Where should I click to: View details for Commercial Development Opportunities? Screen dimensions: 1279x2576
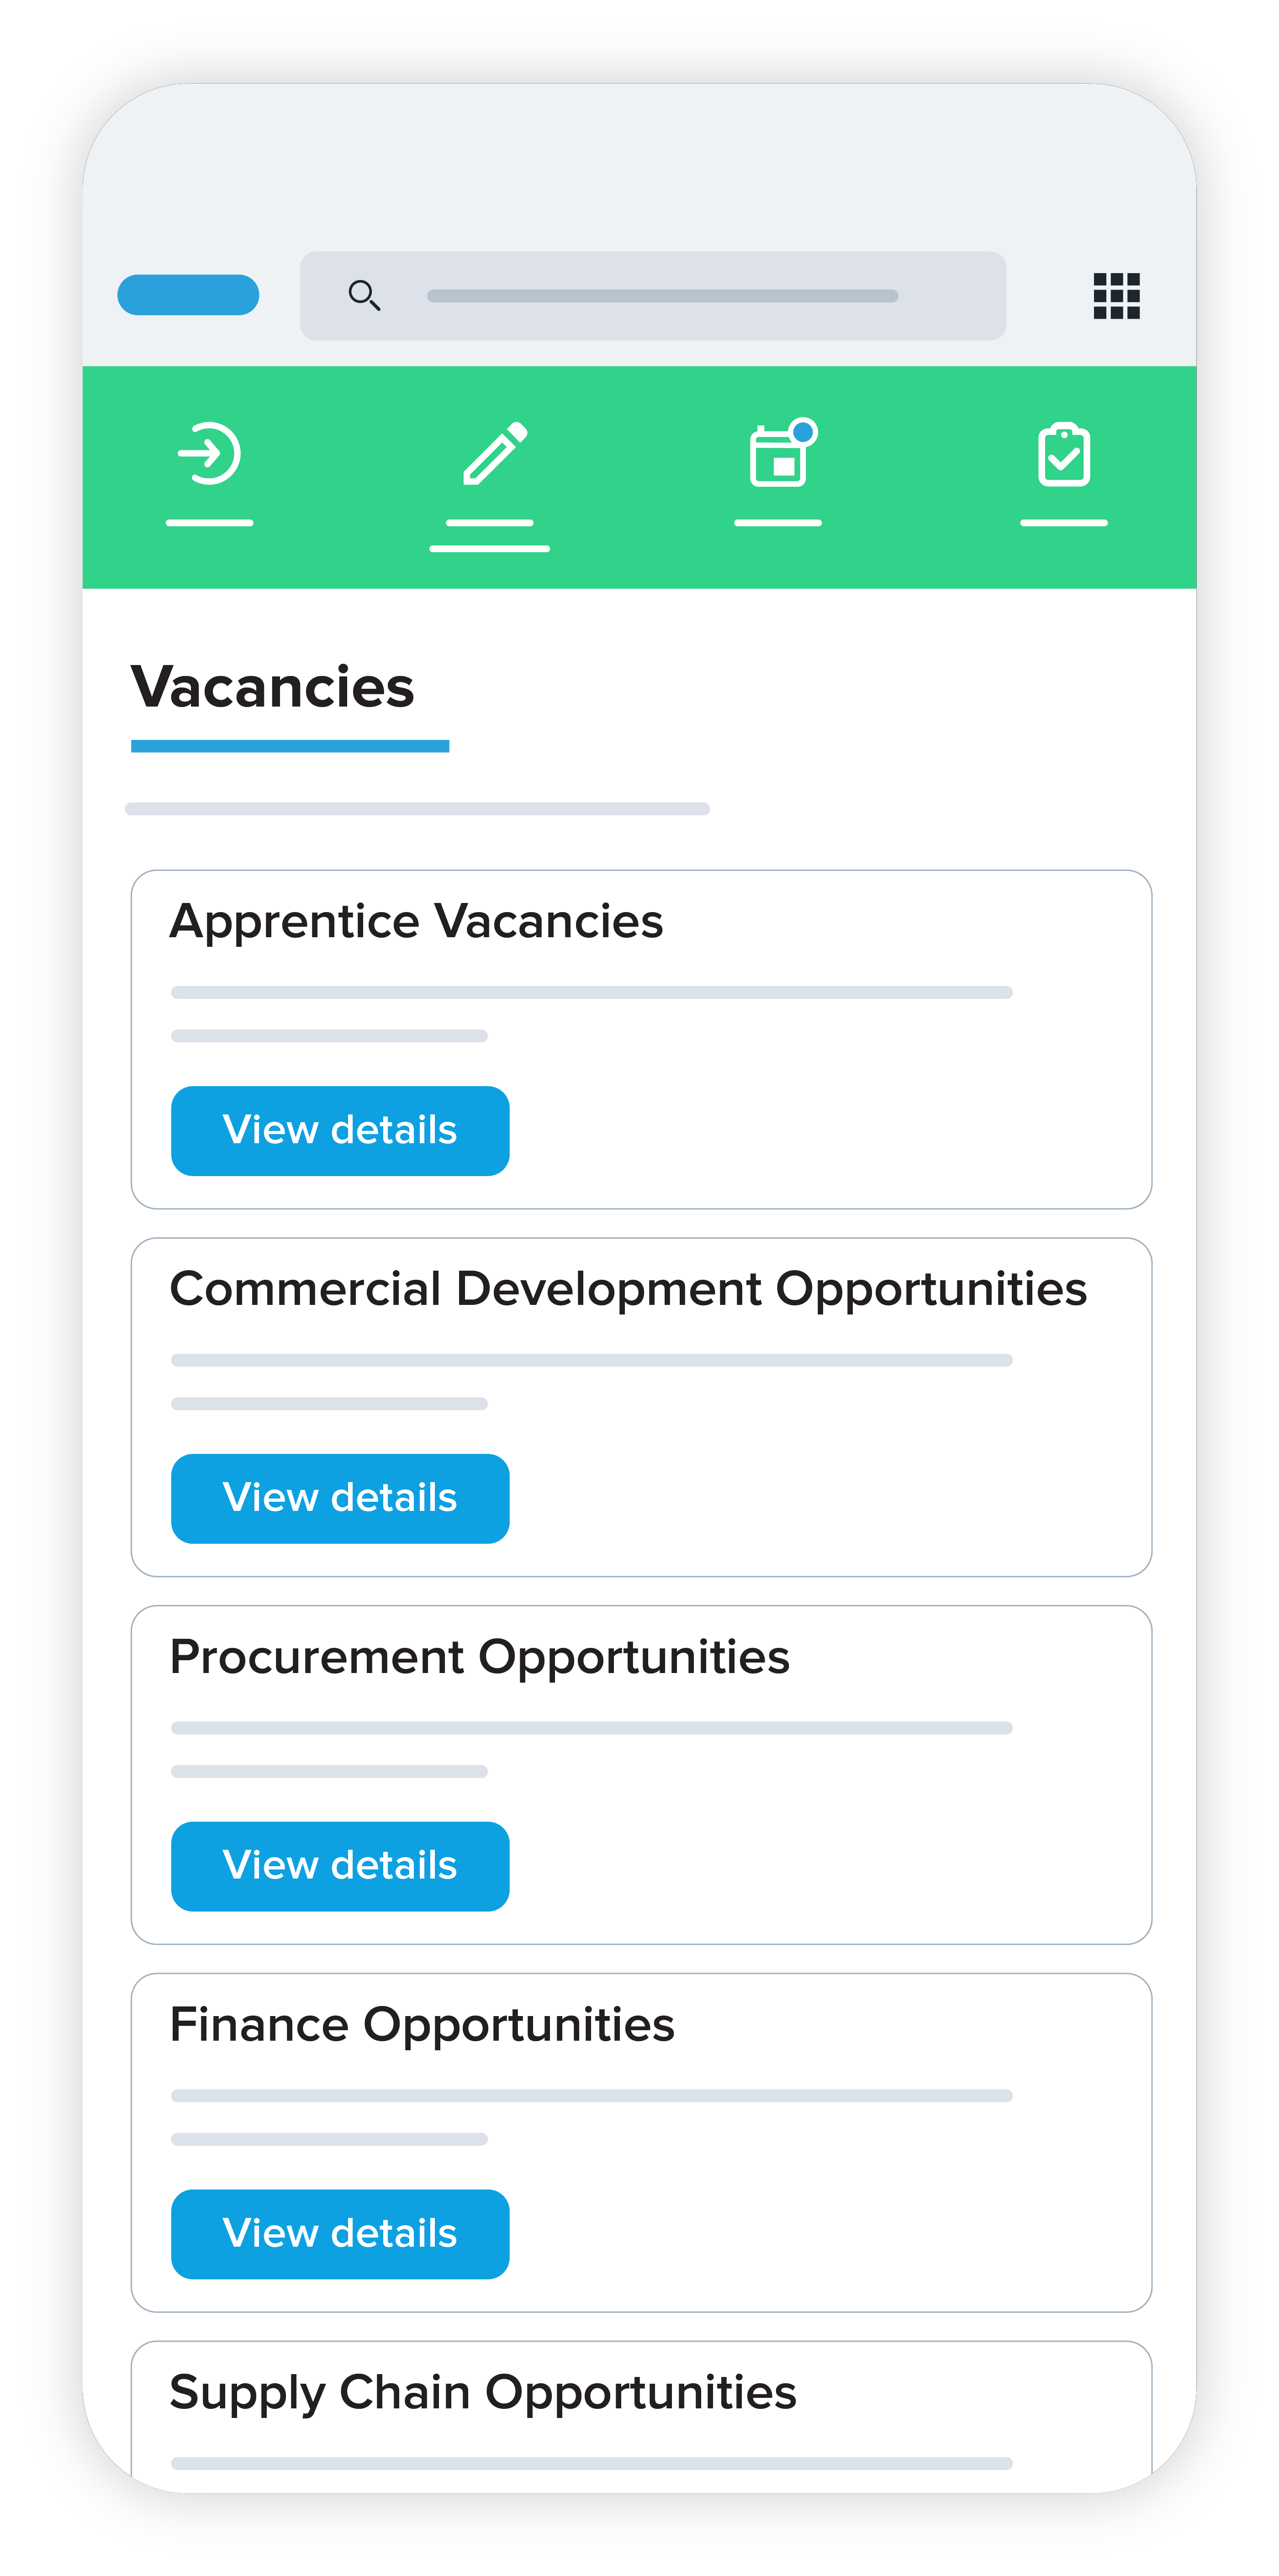(340, 1498)
